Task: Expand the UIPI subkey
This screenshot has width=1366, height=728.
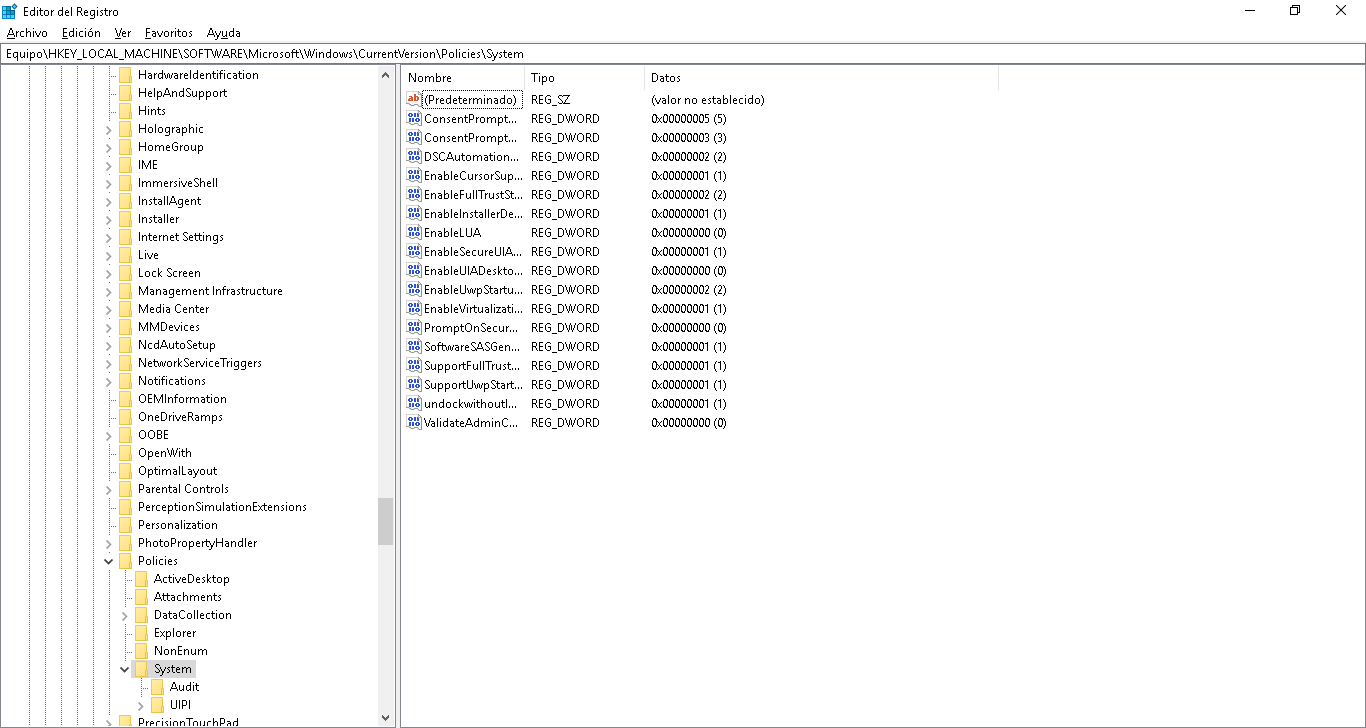Action: pos(141,705)
